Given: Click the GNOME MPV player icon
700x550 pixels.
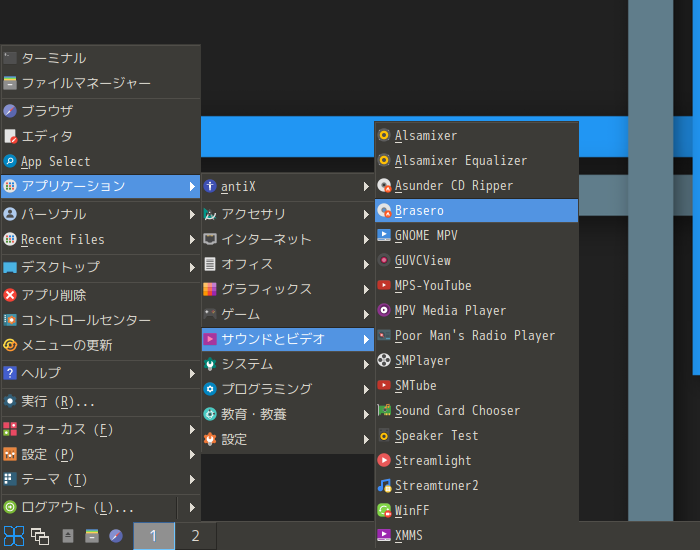Looking at the screenshot, I should coord(384,235).
